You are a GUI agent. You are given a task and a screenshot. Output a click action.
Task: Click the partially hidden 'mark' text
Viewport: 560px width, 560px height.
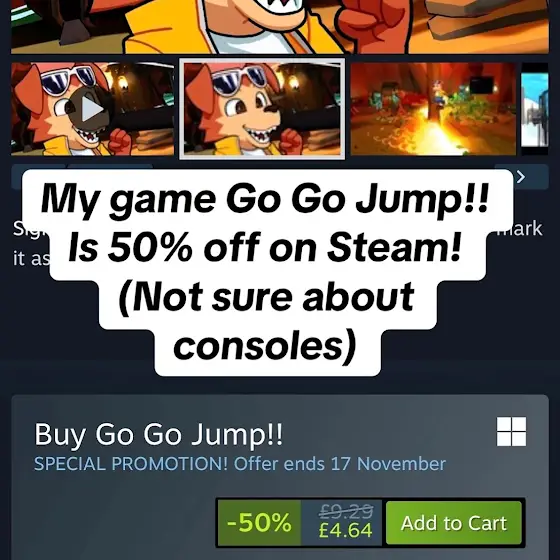click(x=524, y=229)
